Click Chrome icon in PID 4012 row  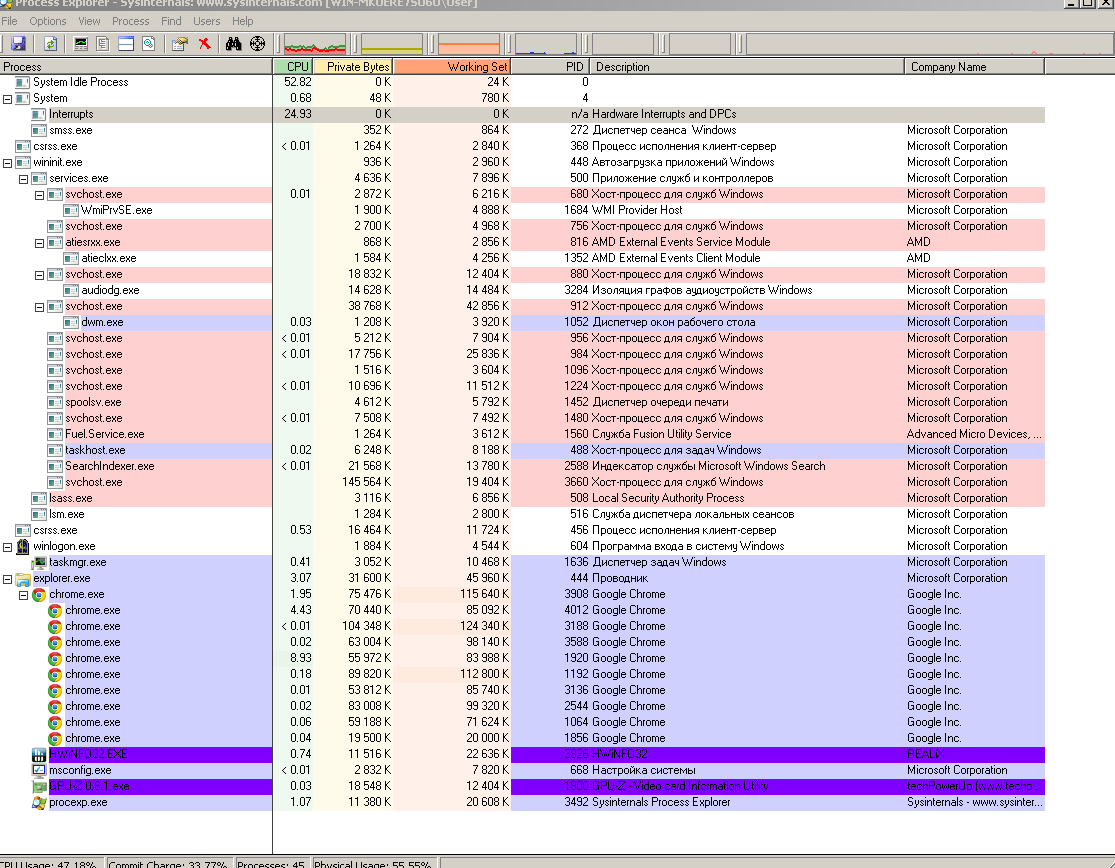[55, 610]
